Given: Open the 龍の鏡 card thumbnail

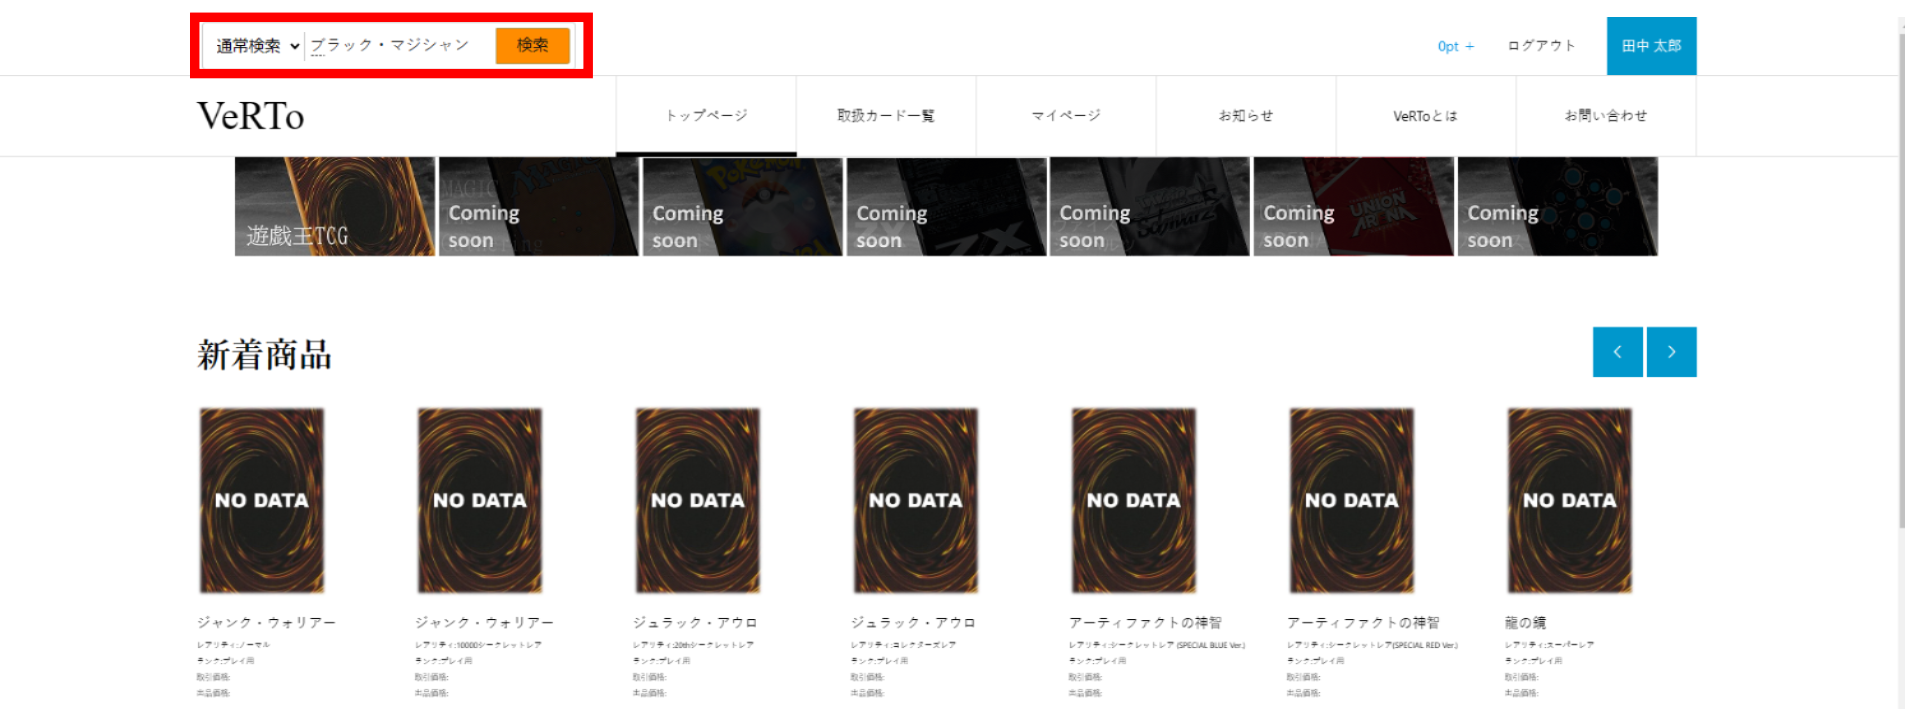Looking at the screenshot, I should coord(1570,500).
